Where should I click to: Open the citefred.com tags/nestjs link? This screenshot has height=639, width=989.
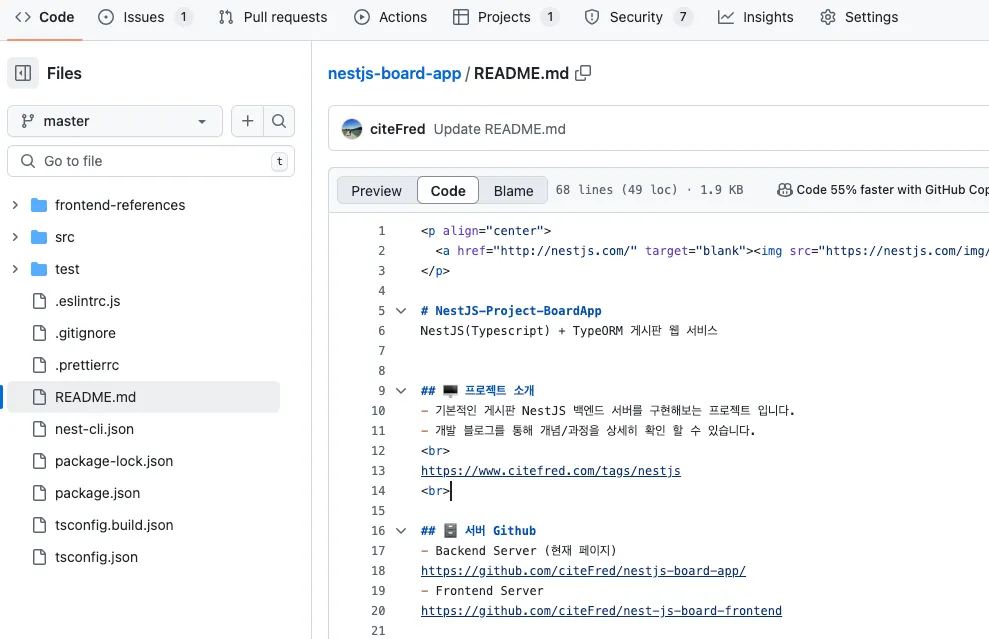click(551, 471)
